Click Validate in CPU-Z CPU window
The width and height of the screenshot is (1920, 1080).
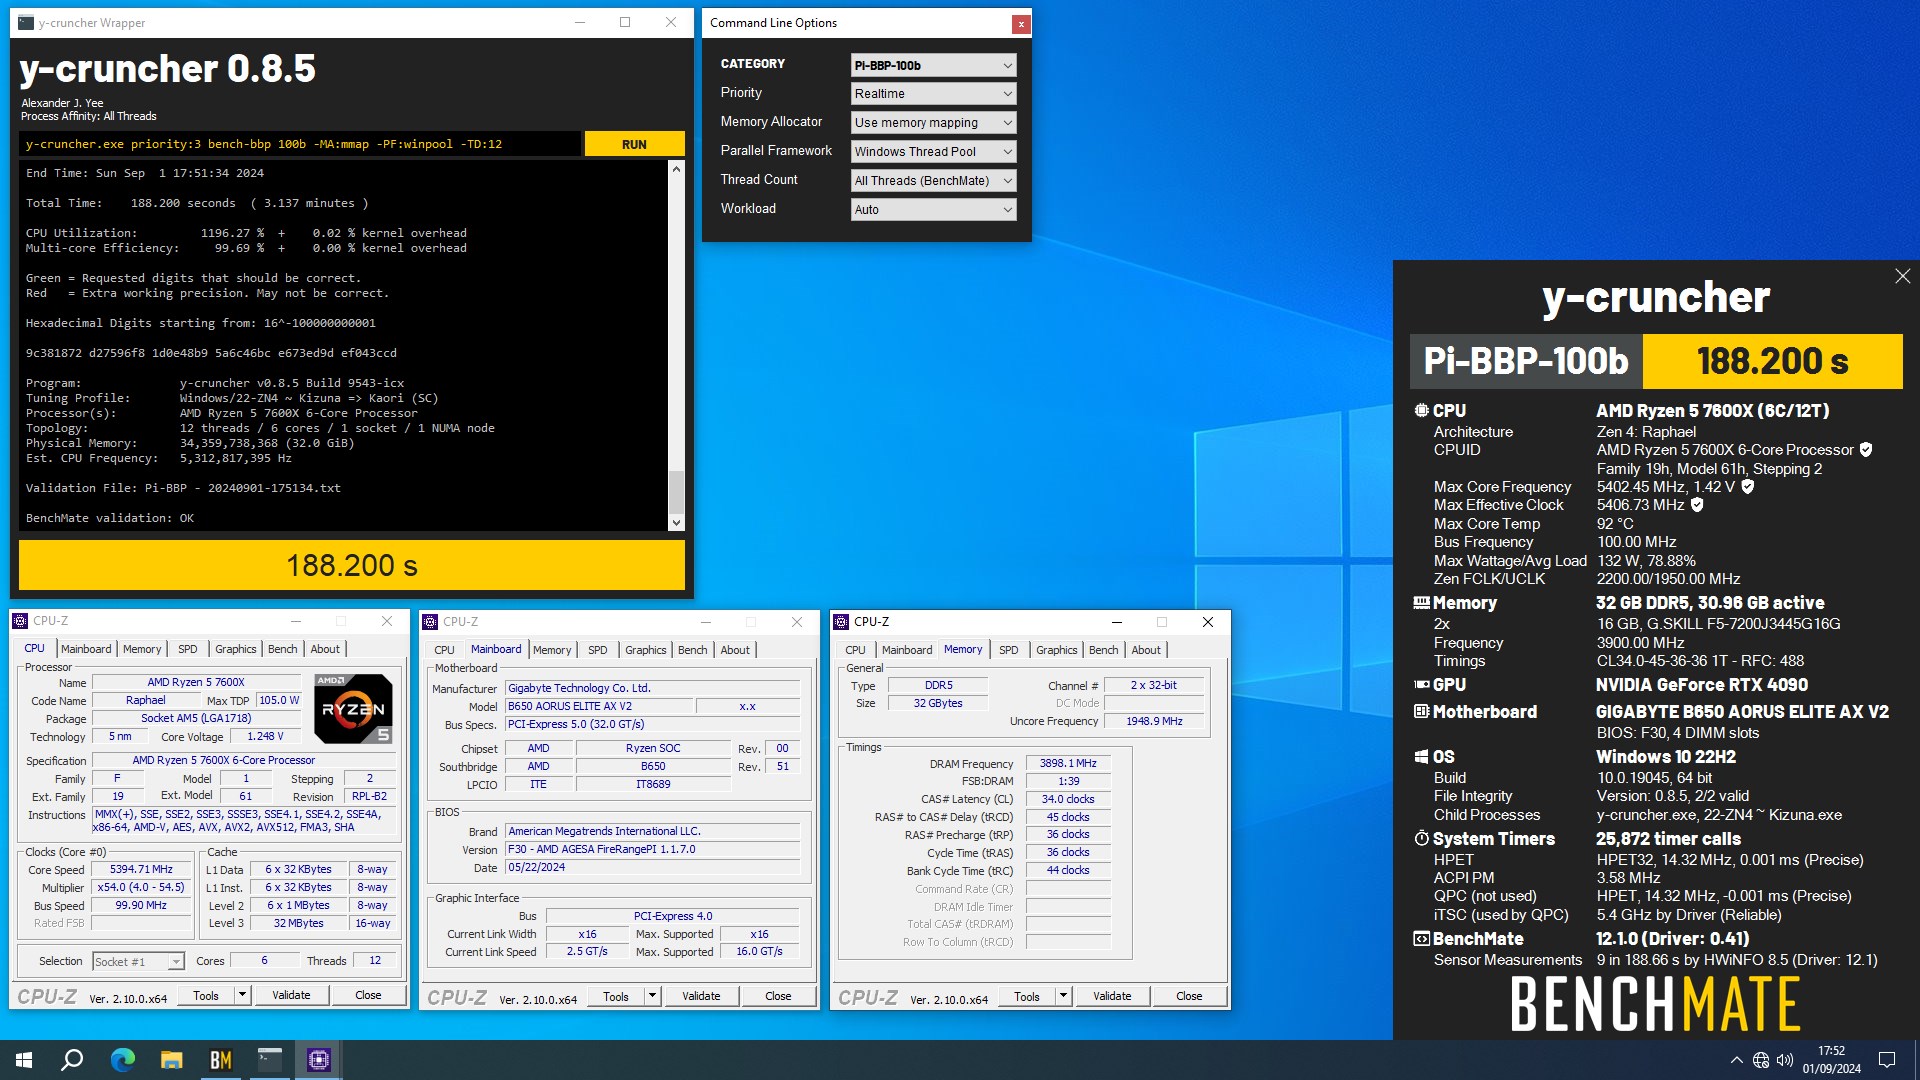(x=291, y=995)
